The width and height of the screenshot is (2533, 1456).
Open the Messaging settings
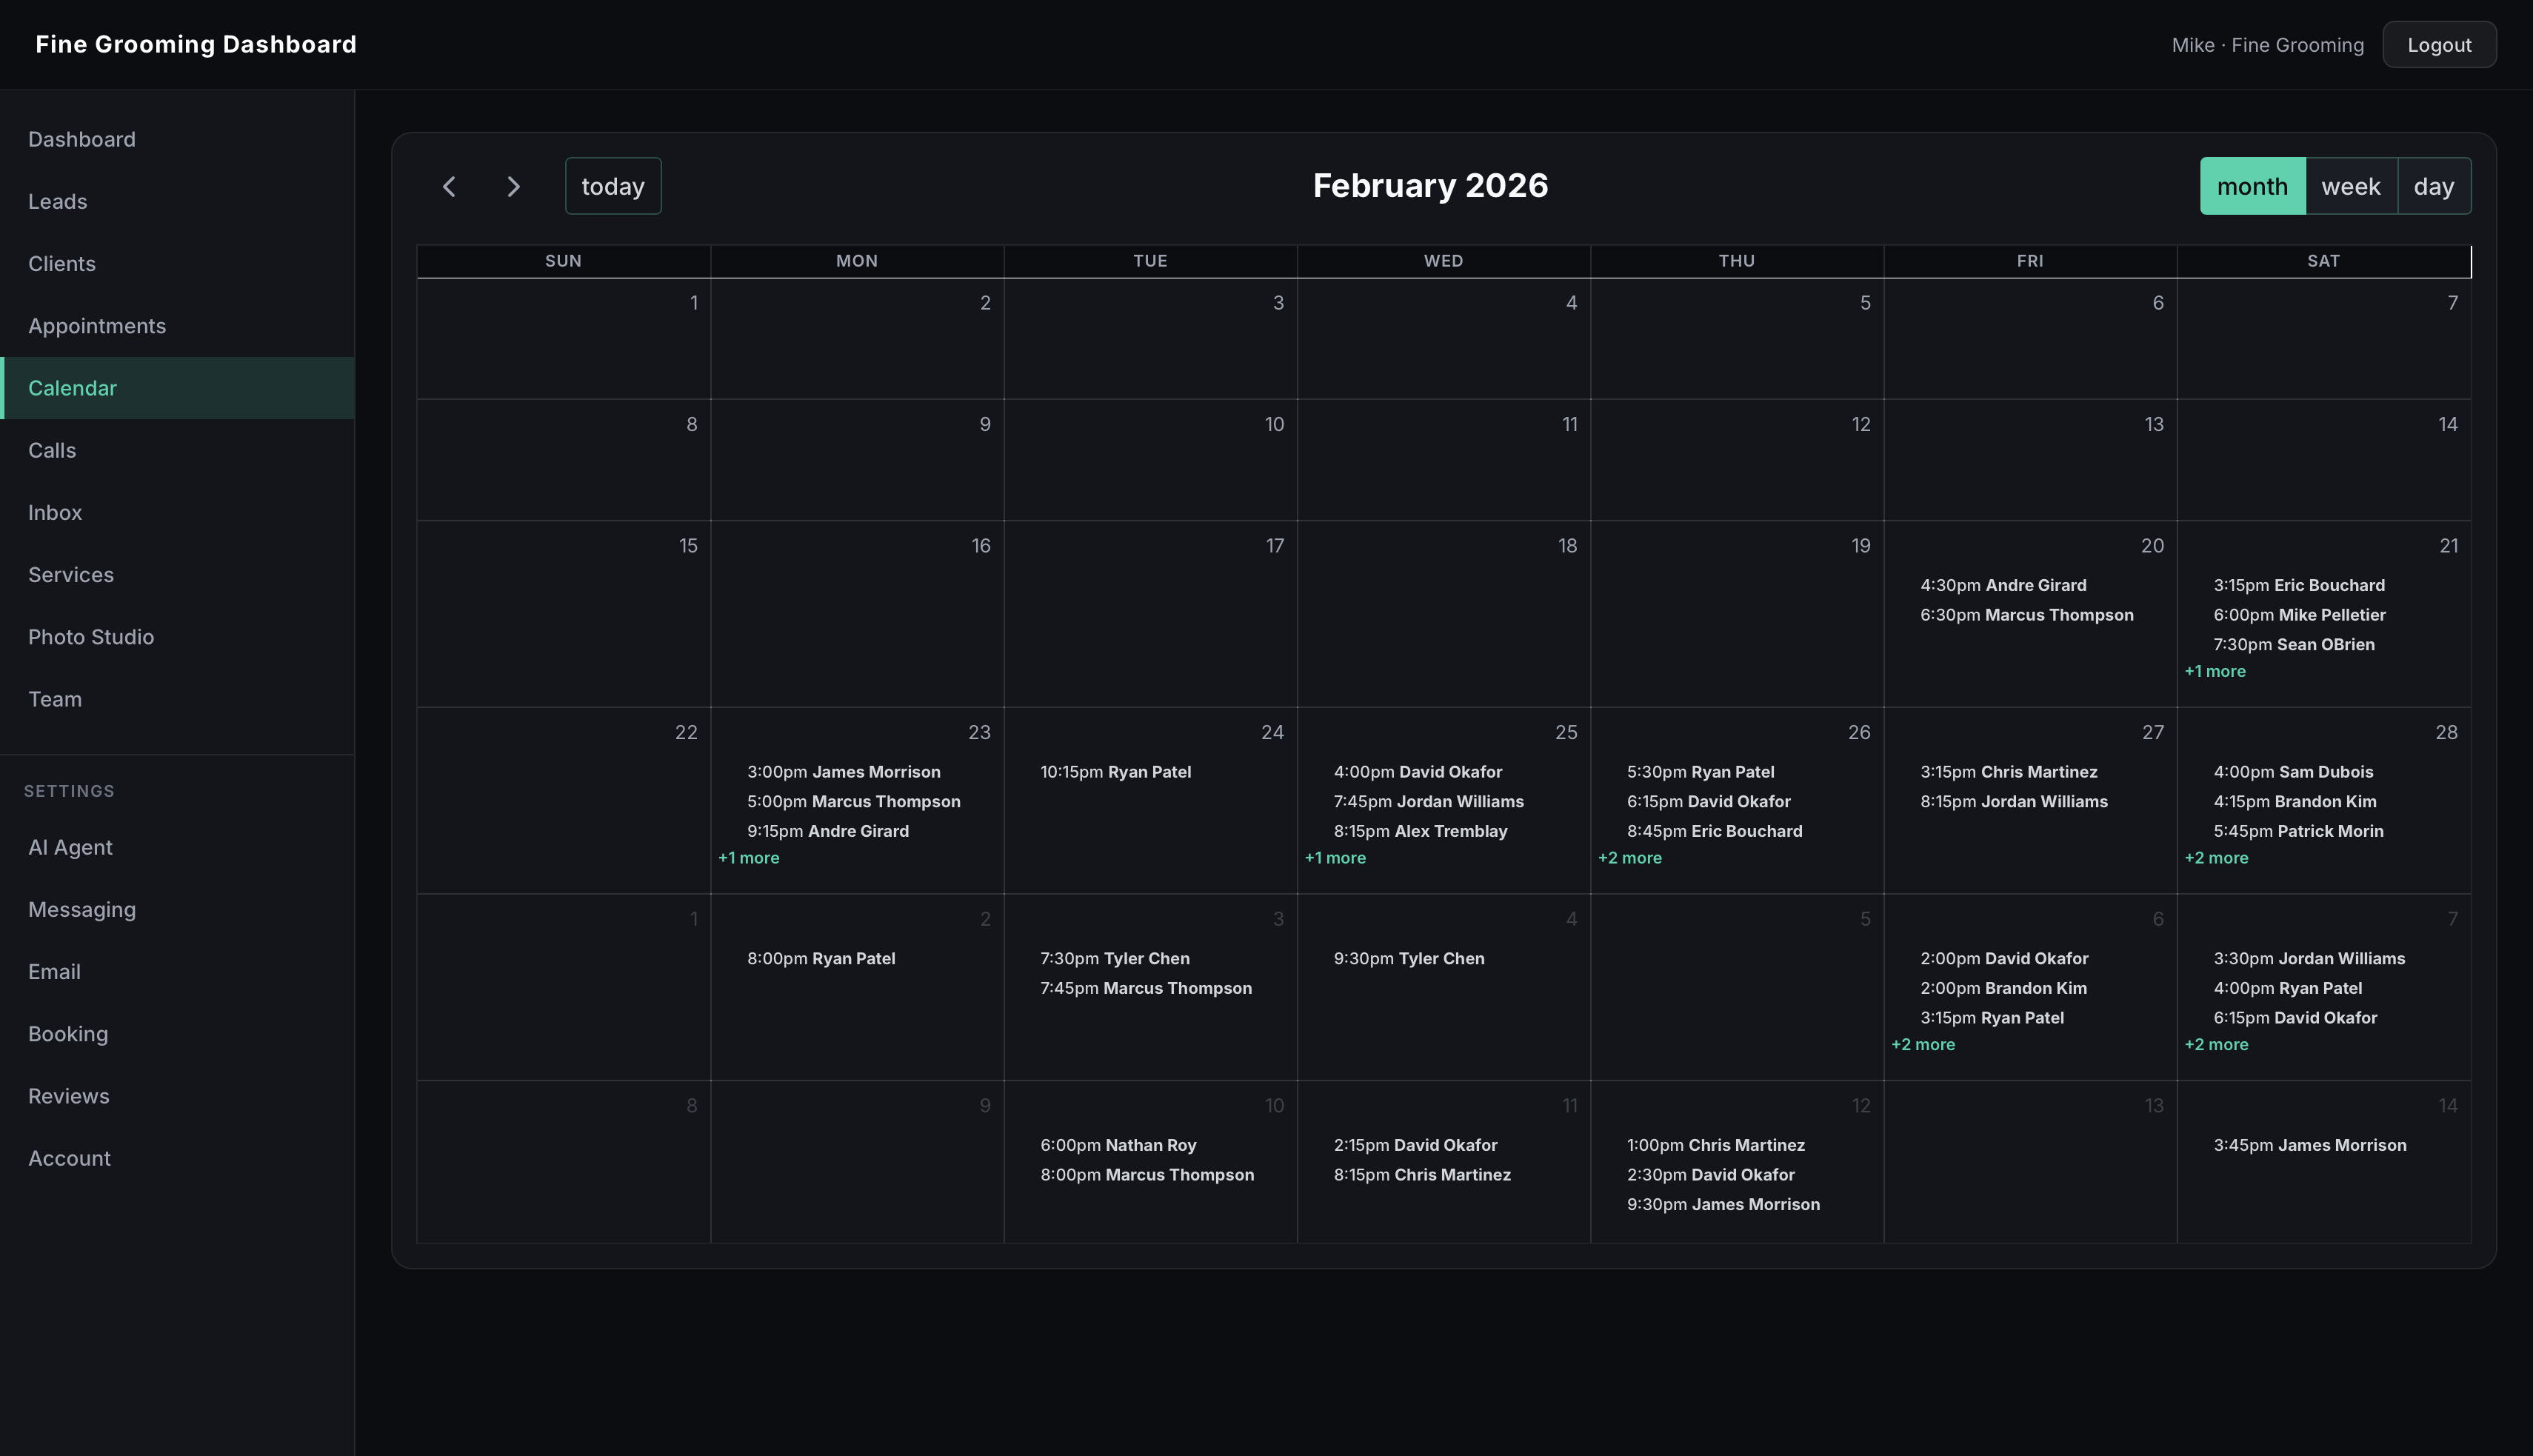click(x=81, y=910)
